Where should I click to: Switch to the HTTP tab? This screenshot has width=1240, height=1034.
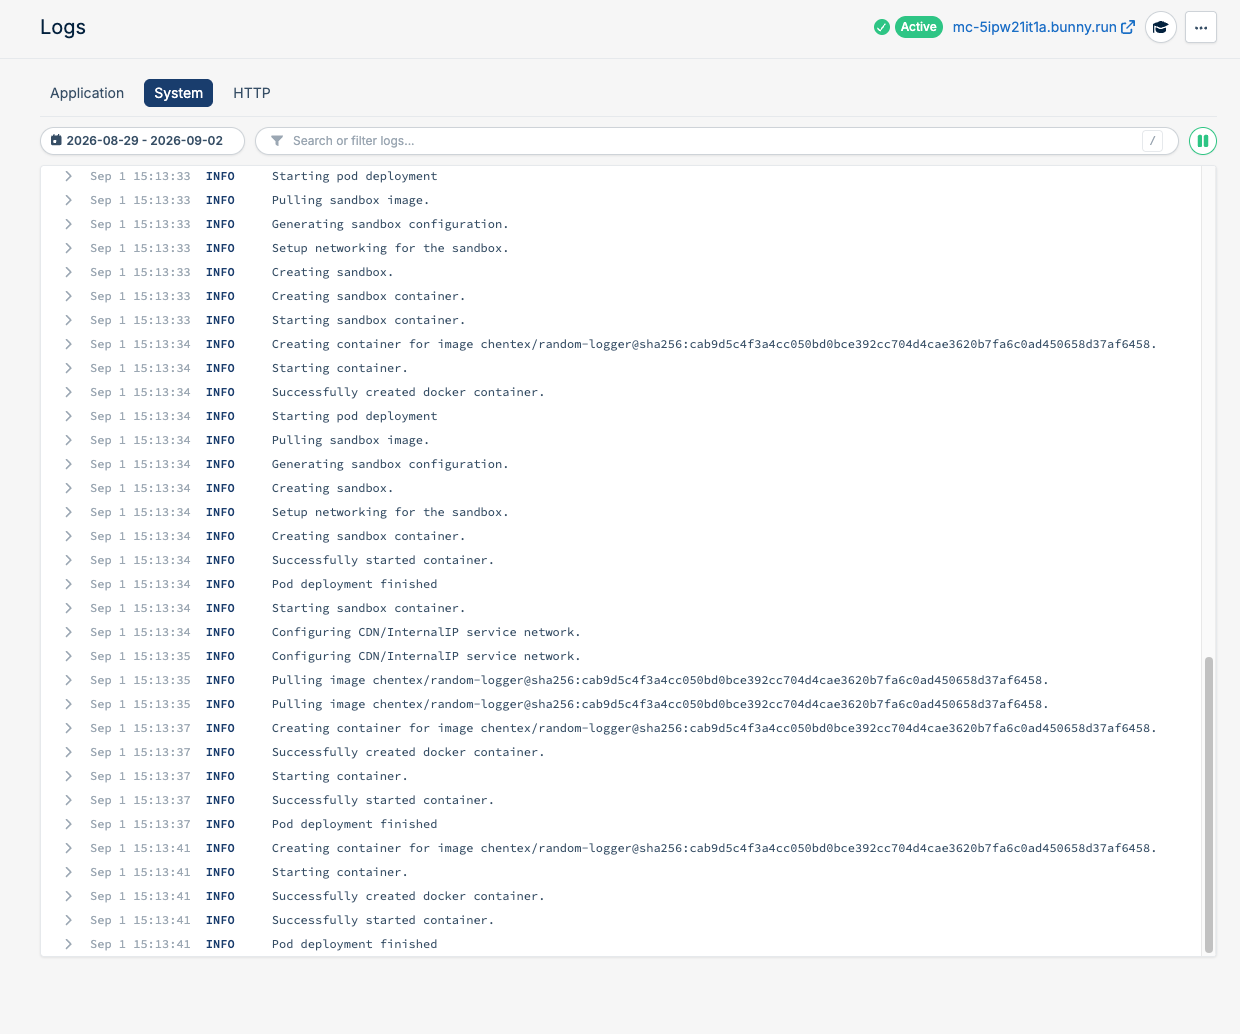tap(252, 93)
